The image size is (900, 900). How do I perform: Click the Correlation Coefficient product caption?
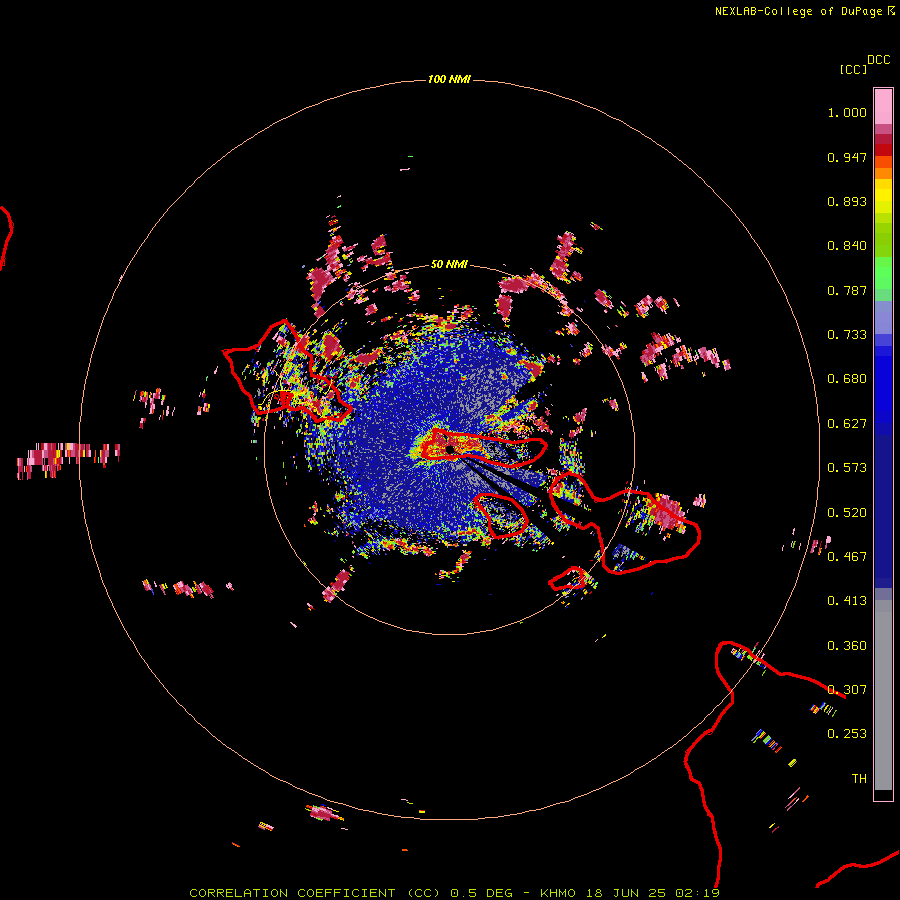pyautogui.click(x=454, y=893)
